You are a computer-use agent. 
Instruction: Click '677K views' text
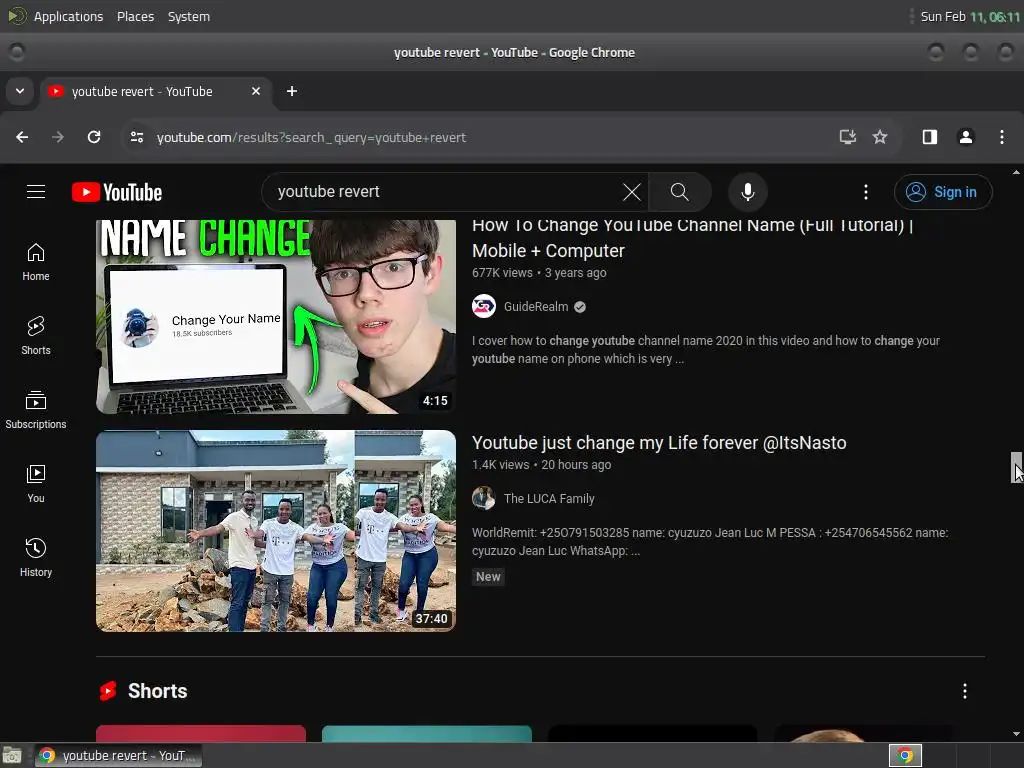tap(502, 273)
